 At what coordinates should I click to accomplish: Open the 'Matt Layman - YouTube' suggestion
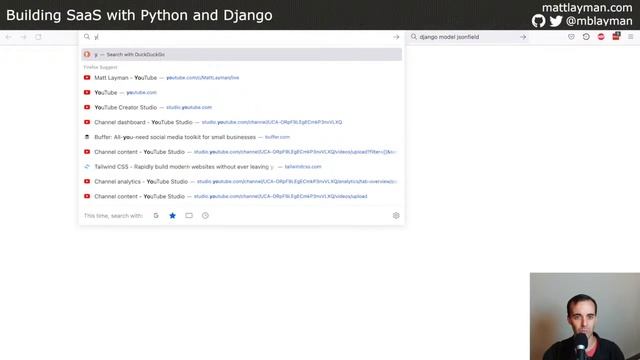241,78
